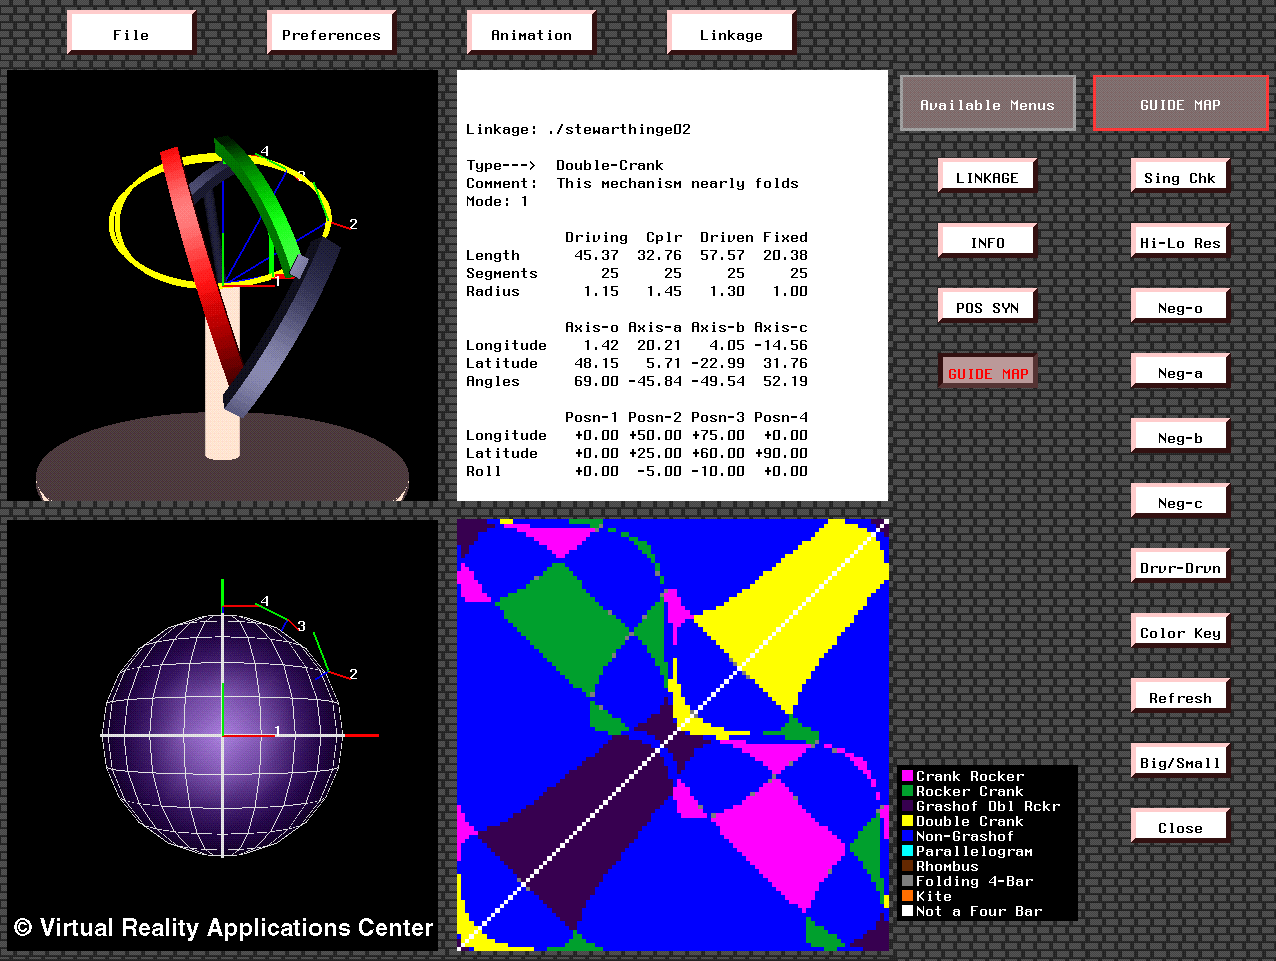Close the guide map panel

click(x=1180, y=827)
